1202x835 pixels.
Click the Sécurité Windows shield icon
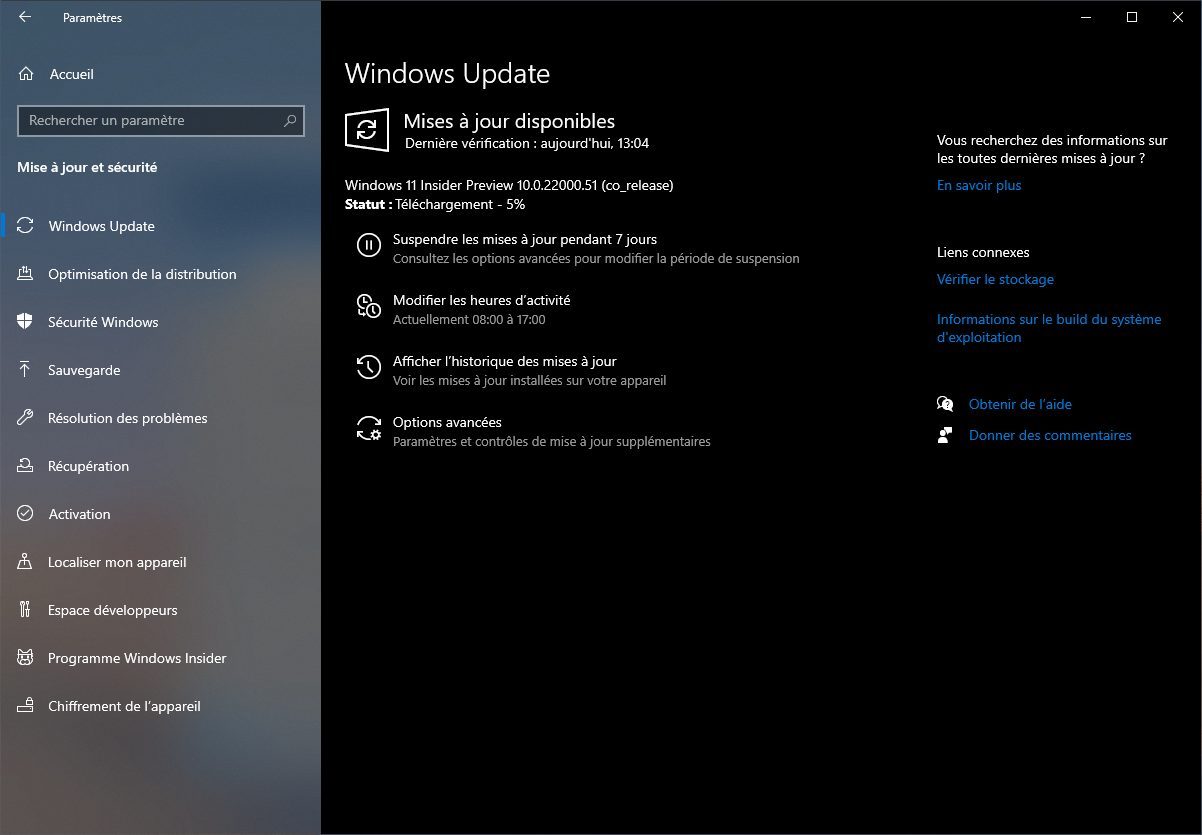[x=26, y=322]
